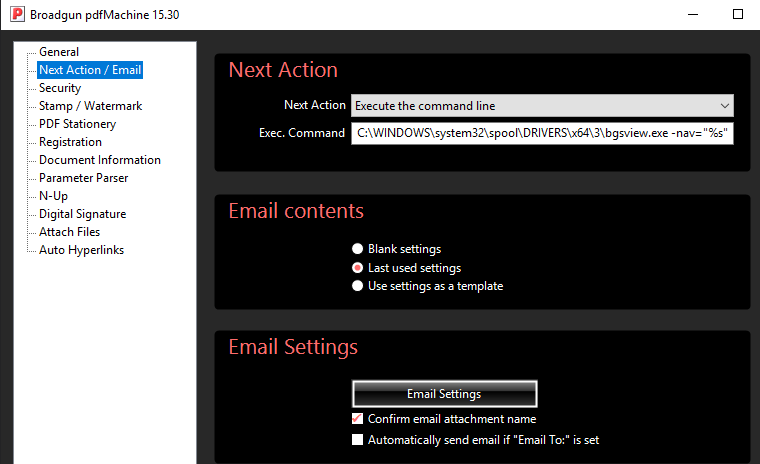This screenshot has width=760, height=464.
Task: Select the Blank settings radio button
Action: click(x=358, y=249)
